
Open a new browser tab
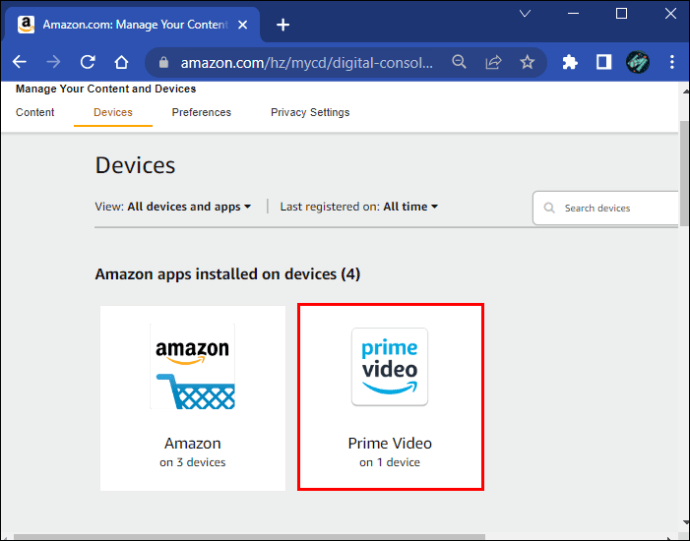pos(283,25)
